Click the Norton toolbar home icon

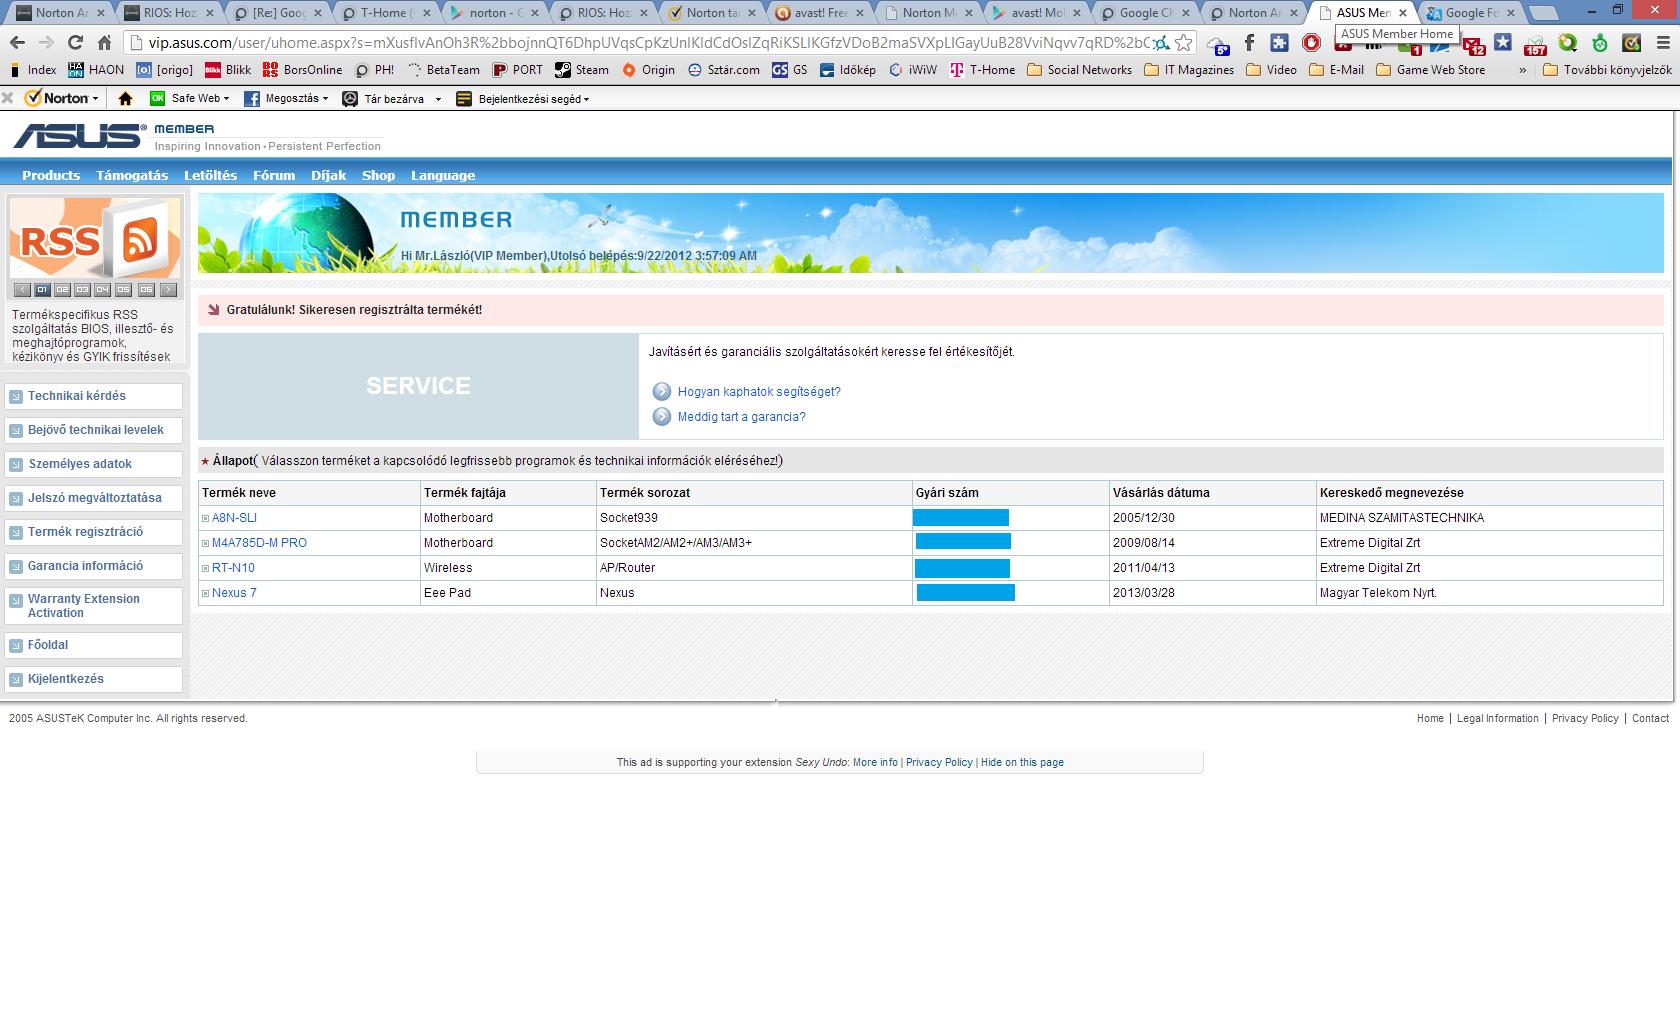coord(125,98)
